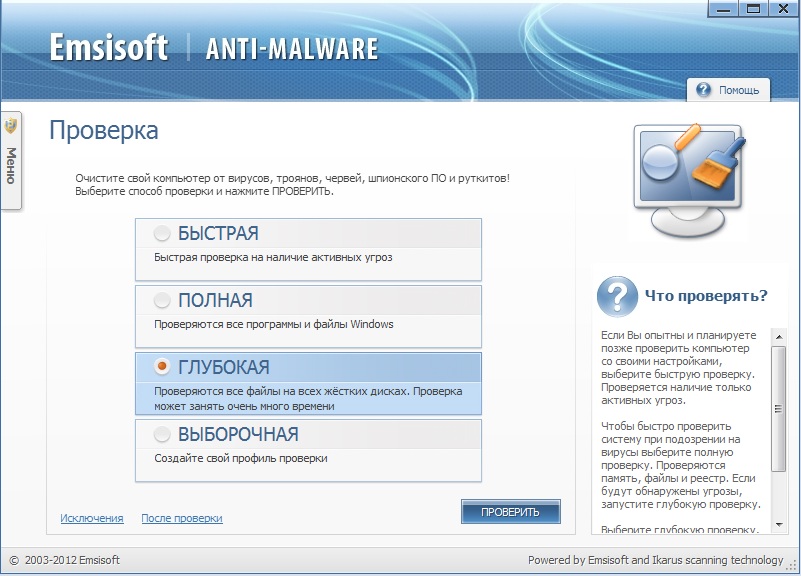
Task: Click the window resize grip in status bar
Action: tap(792, 564)
